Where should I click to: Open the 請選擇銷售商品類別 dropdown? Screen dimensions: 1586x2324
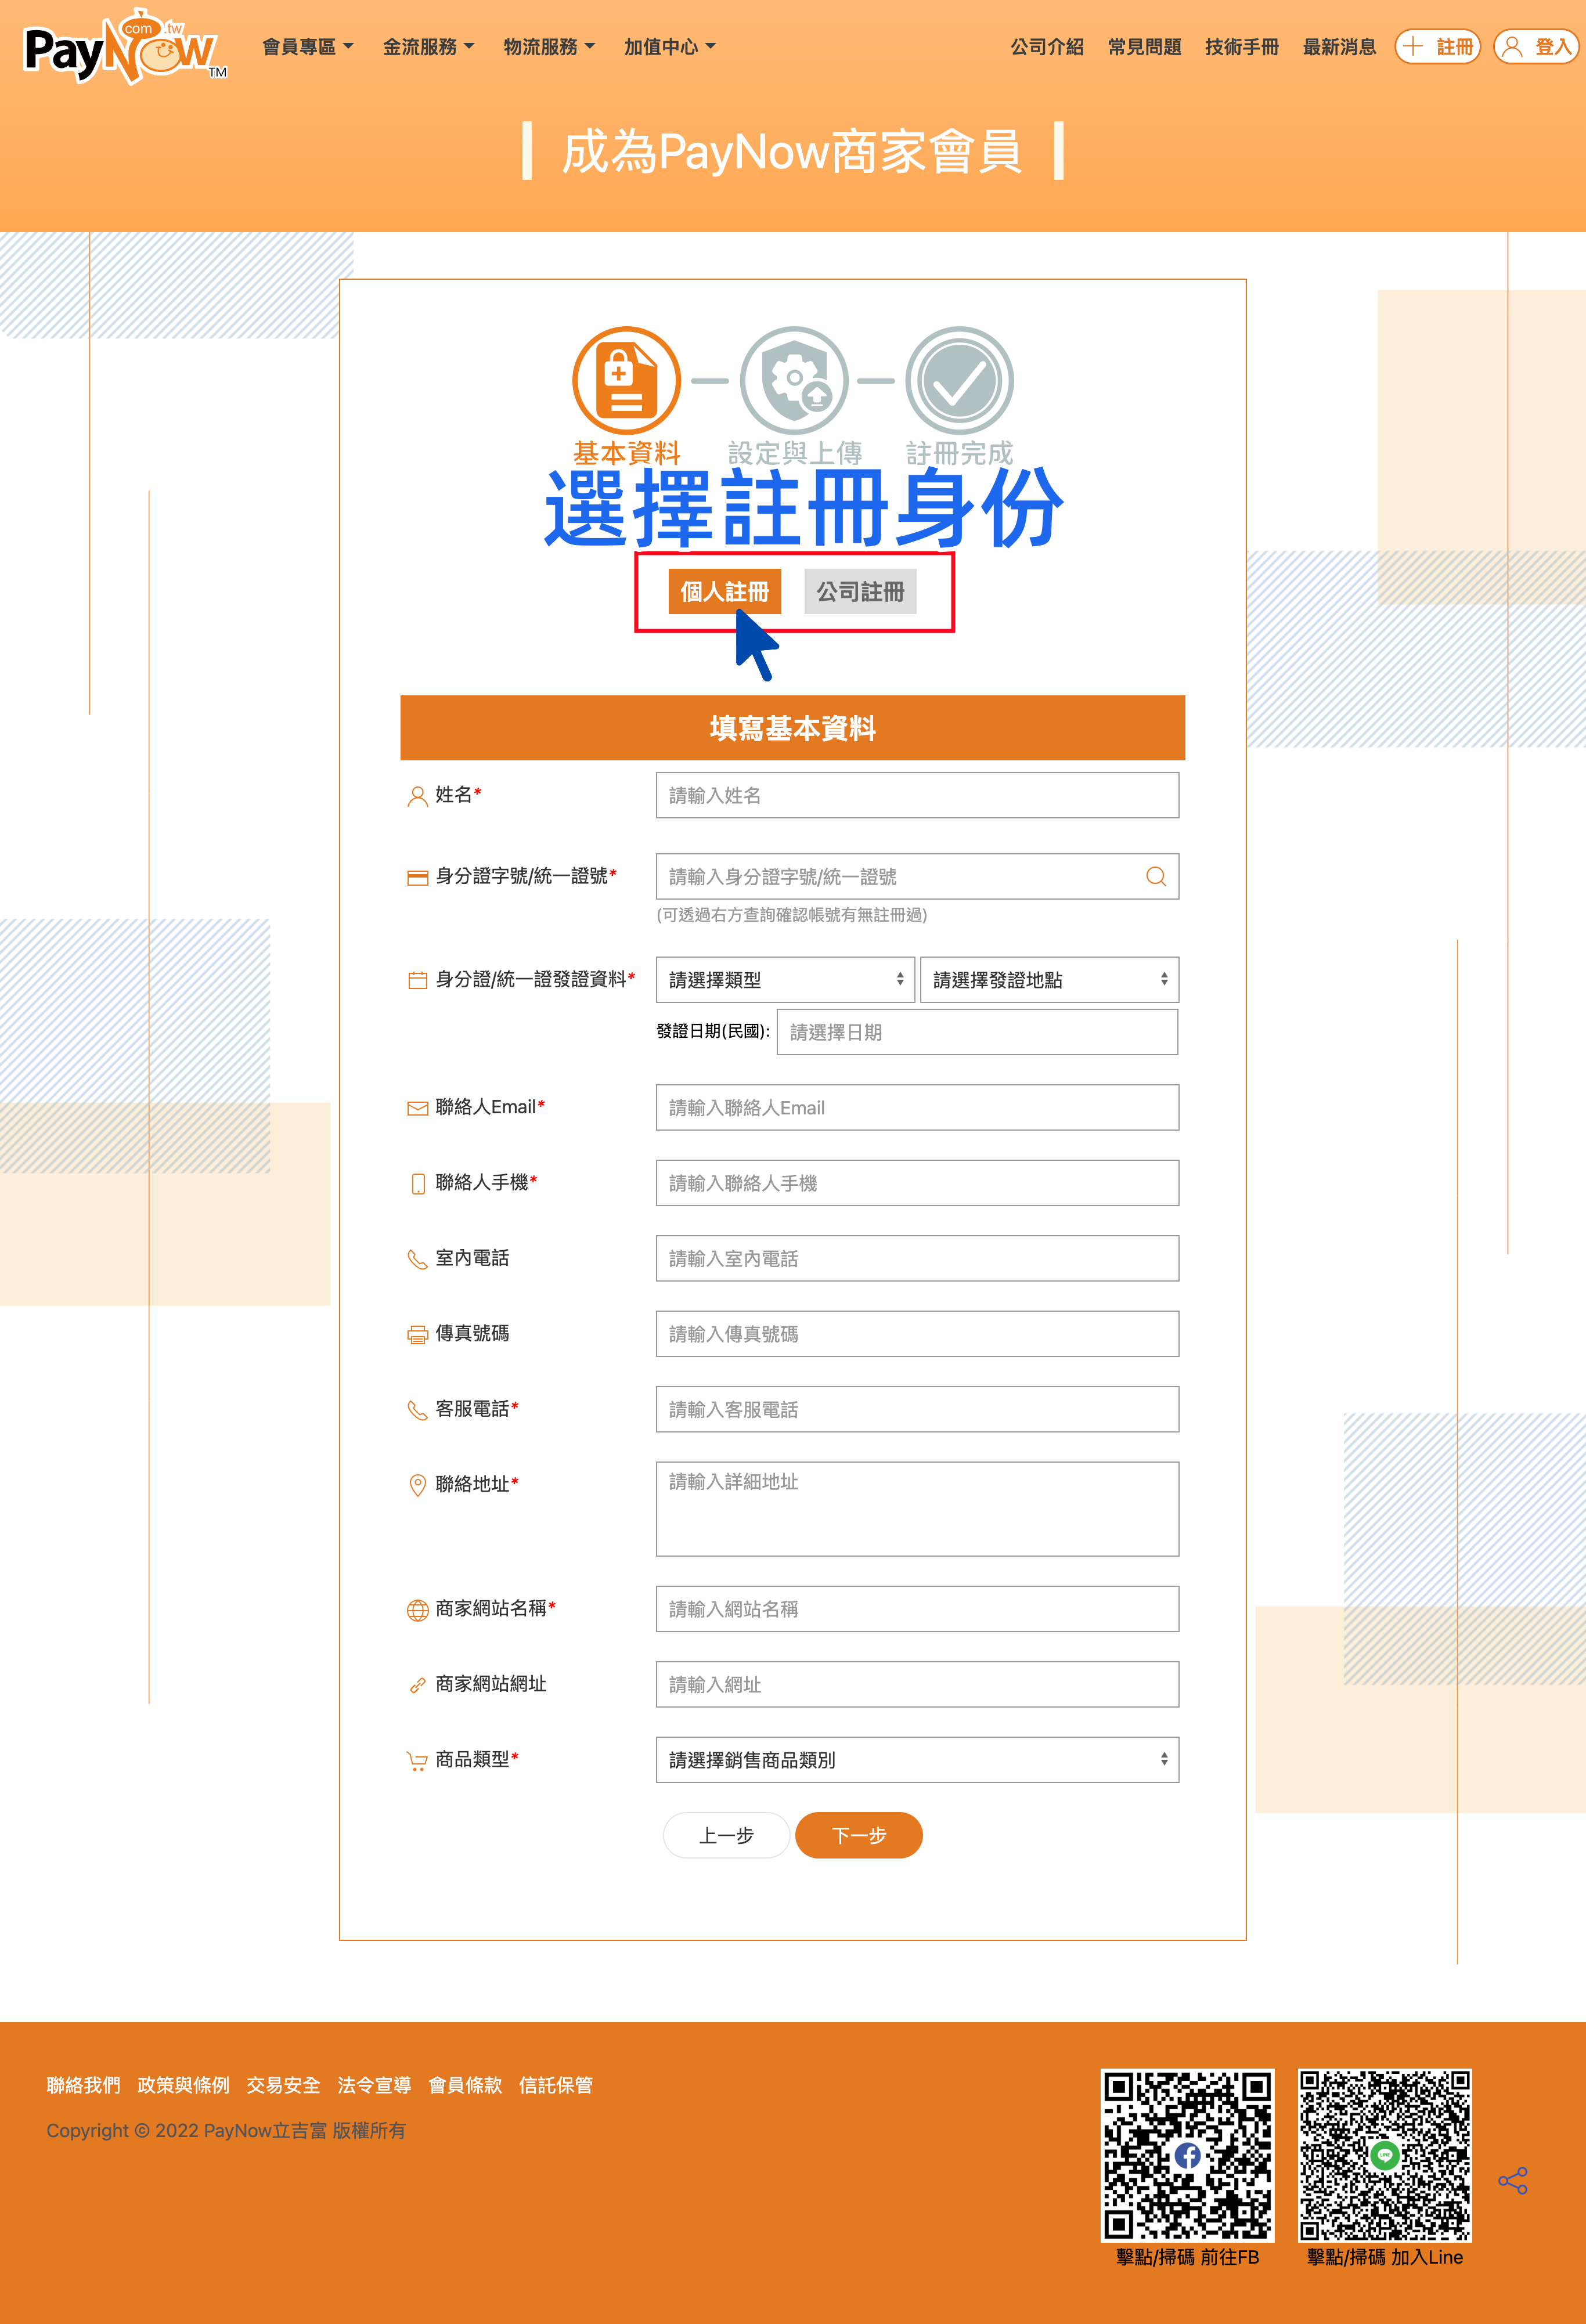click(917, 1760)
